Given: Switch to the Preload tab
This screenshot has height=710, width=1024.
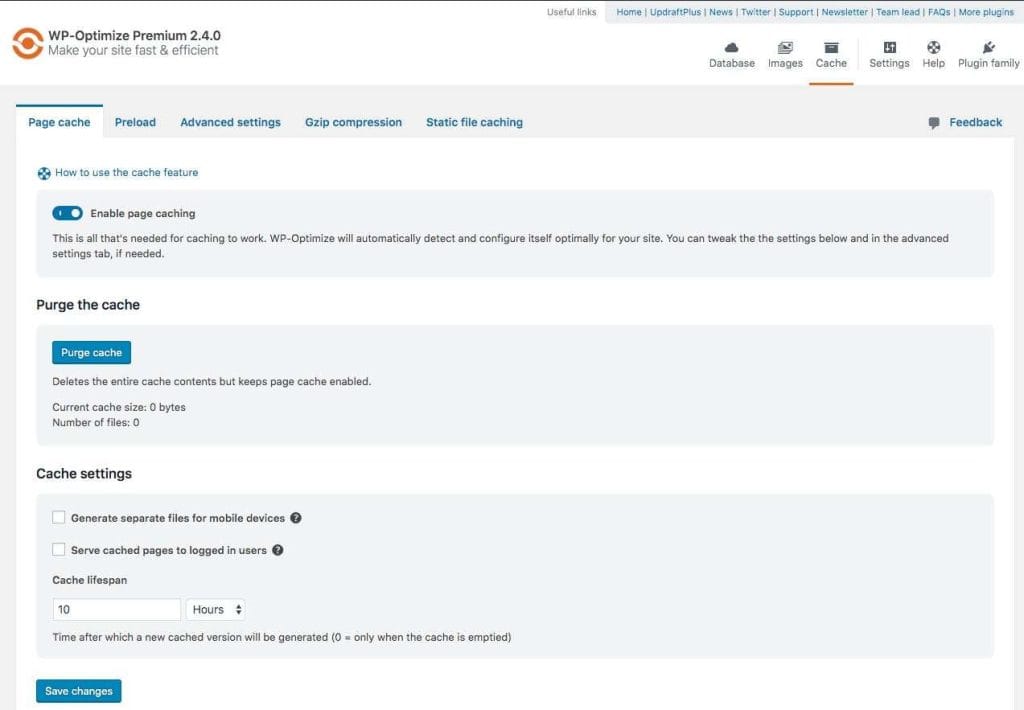Looking at the screenshot, I should pos(135,122).
